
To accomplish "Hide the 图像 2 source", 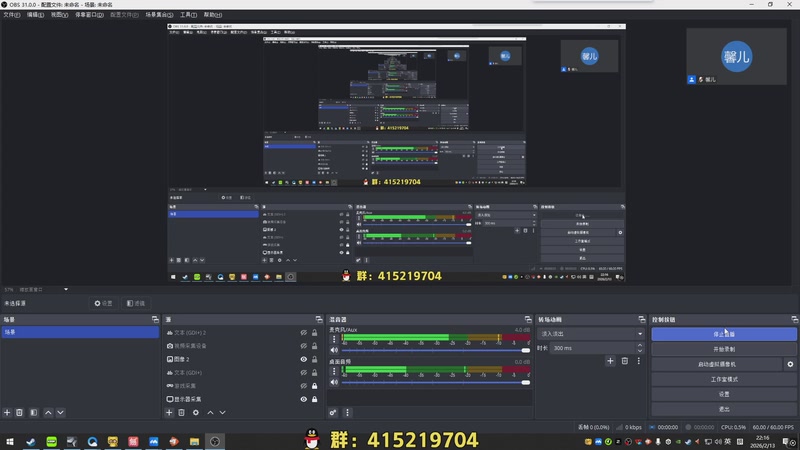I will [x=304, y=359].
